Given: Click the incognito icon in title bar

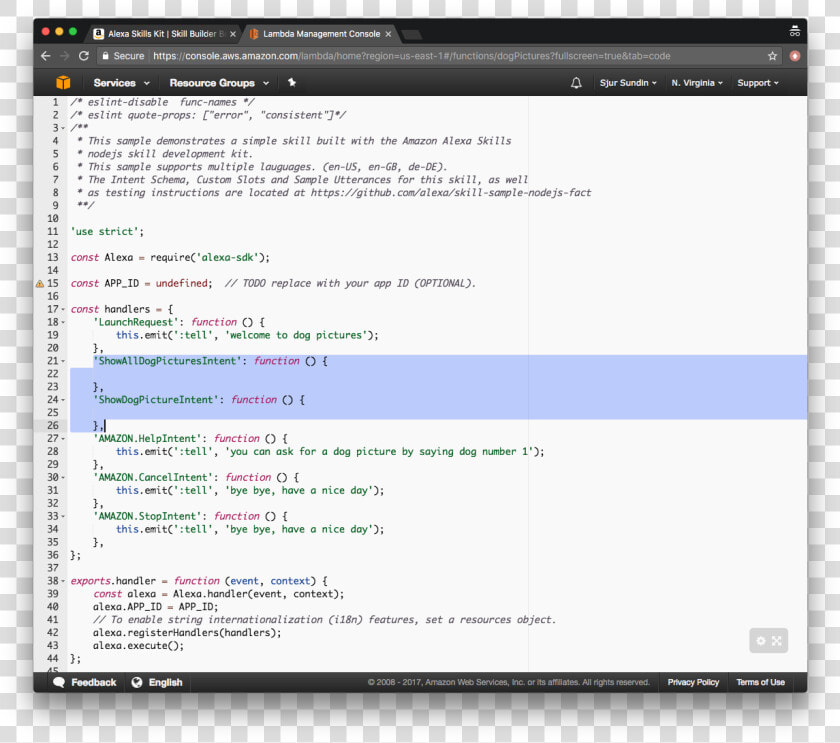Looking at the screenshot, I should [794, 31].
